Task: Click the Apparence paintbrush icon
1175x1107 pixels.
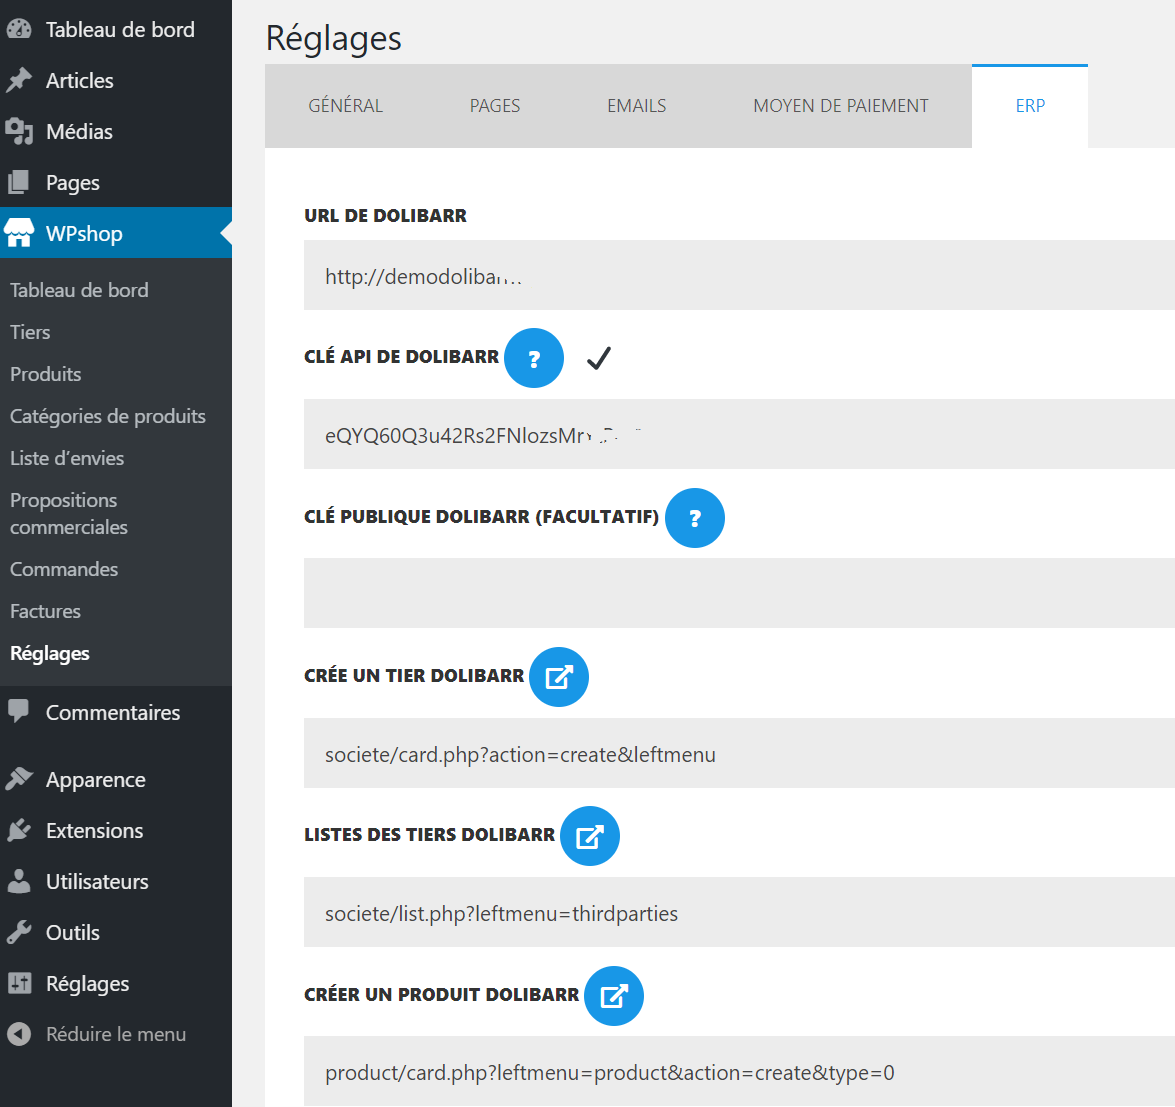Action: (19, 779)
